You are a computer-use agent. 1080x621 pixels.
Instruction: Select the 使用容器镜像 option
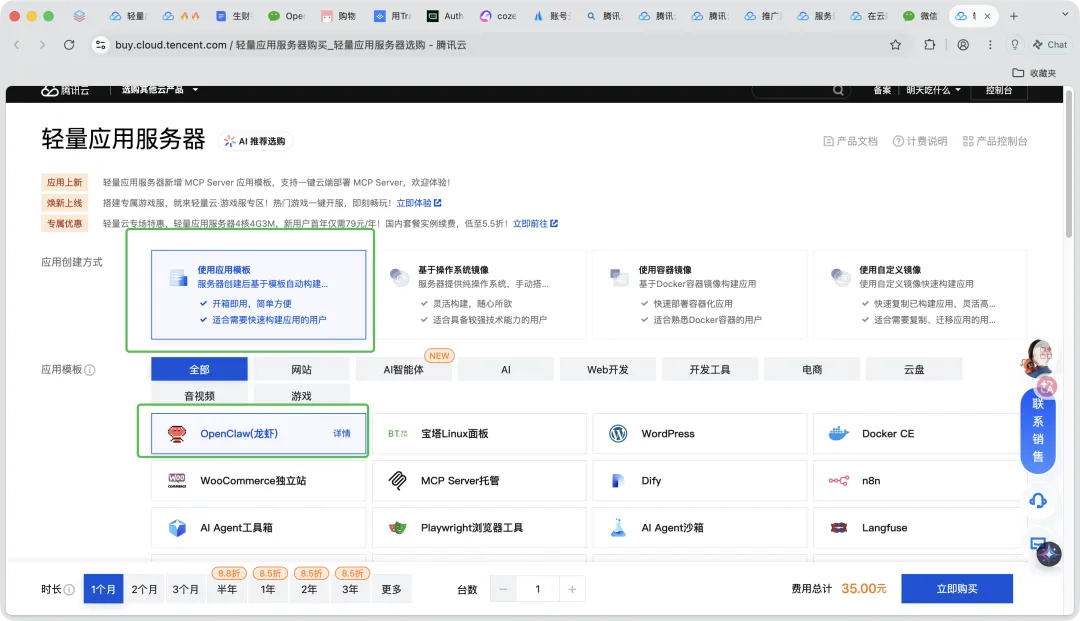(699, 295)
